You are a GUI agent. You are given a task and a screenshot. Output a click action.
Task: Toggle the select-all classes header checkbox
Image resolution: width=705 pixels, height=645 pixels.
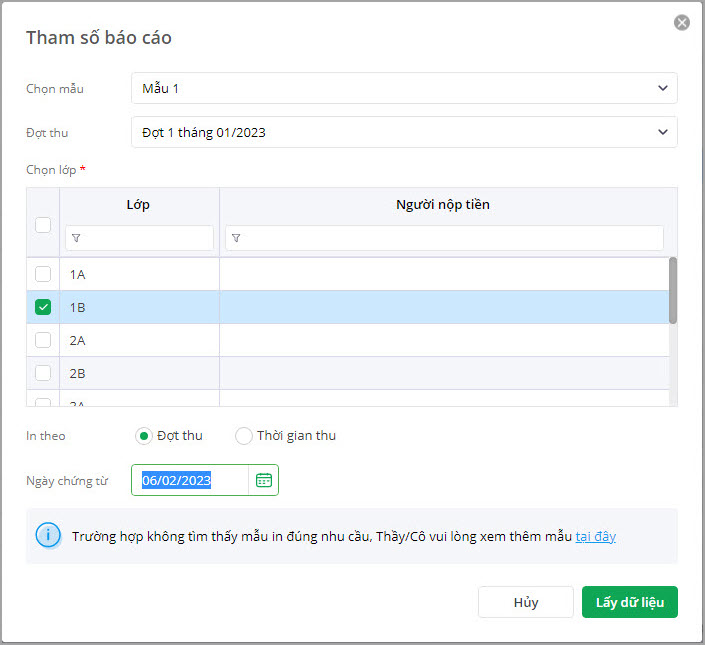pos(43,225)
